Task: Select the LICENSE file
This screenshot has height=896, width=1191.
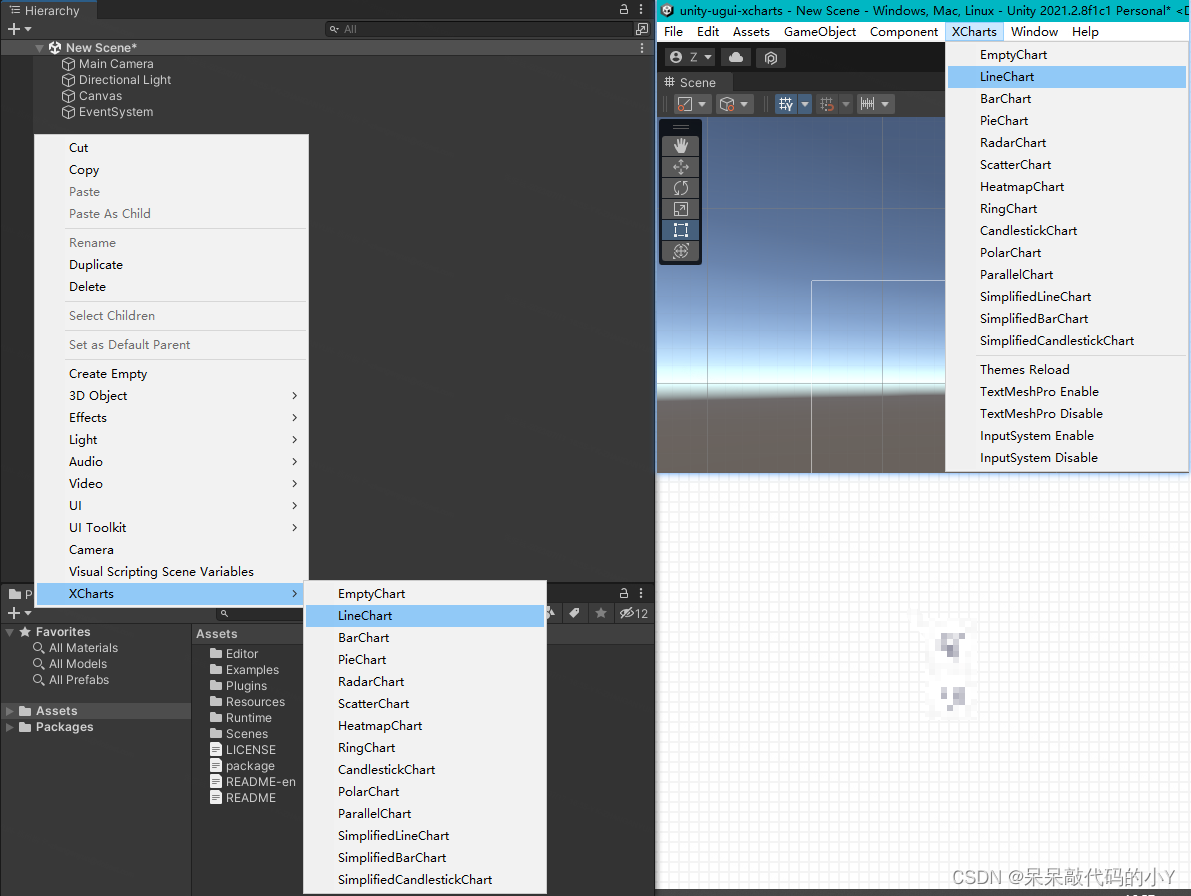Action: [x=243, y=749]
